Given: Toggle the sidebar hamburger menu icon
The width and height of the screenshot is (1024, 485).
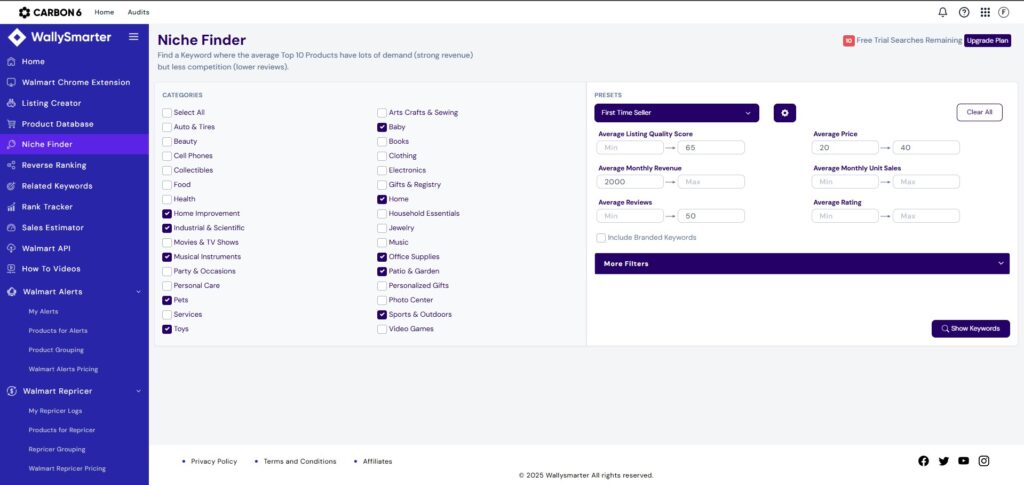Looking at the screenshot, I should 133,37.
